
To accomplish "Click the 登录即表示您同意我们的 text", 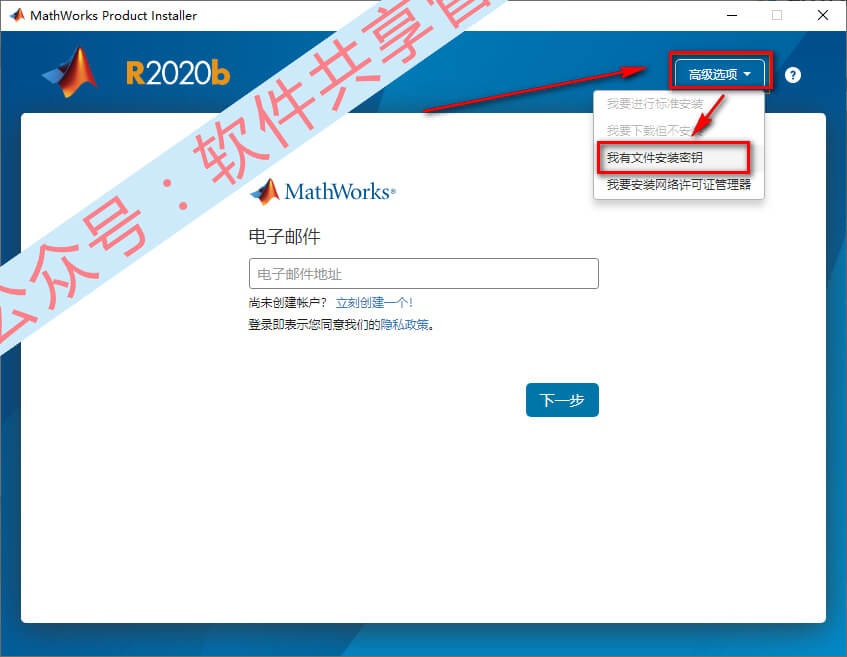I will (314, 325).
